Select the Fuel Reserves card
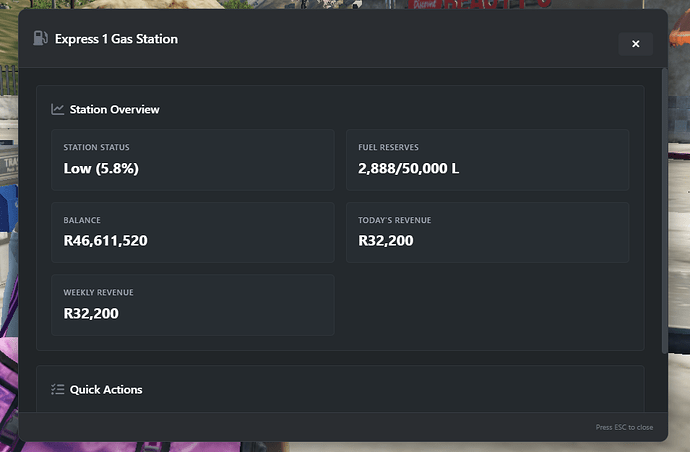The image size is (690, 452). (487, 160)
